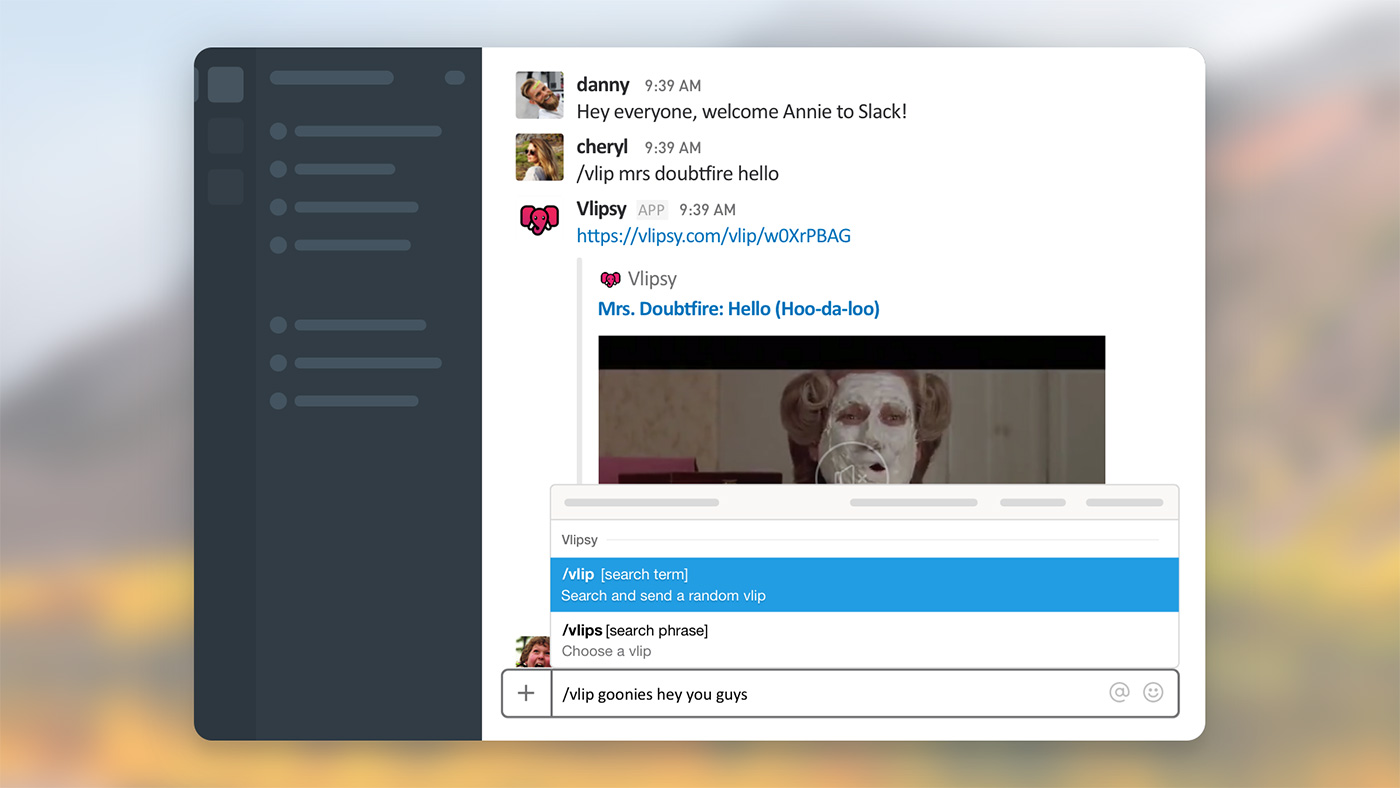
Task: Click the Vlipsy sender name
Action: click(601, 209)
